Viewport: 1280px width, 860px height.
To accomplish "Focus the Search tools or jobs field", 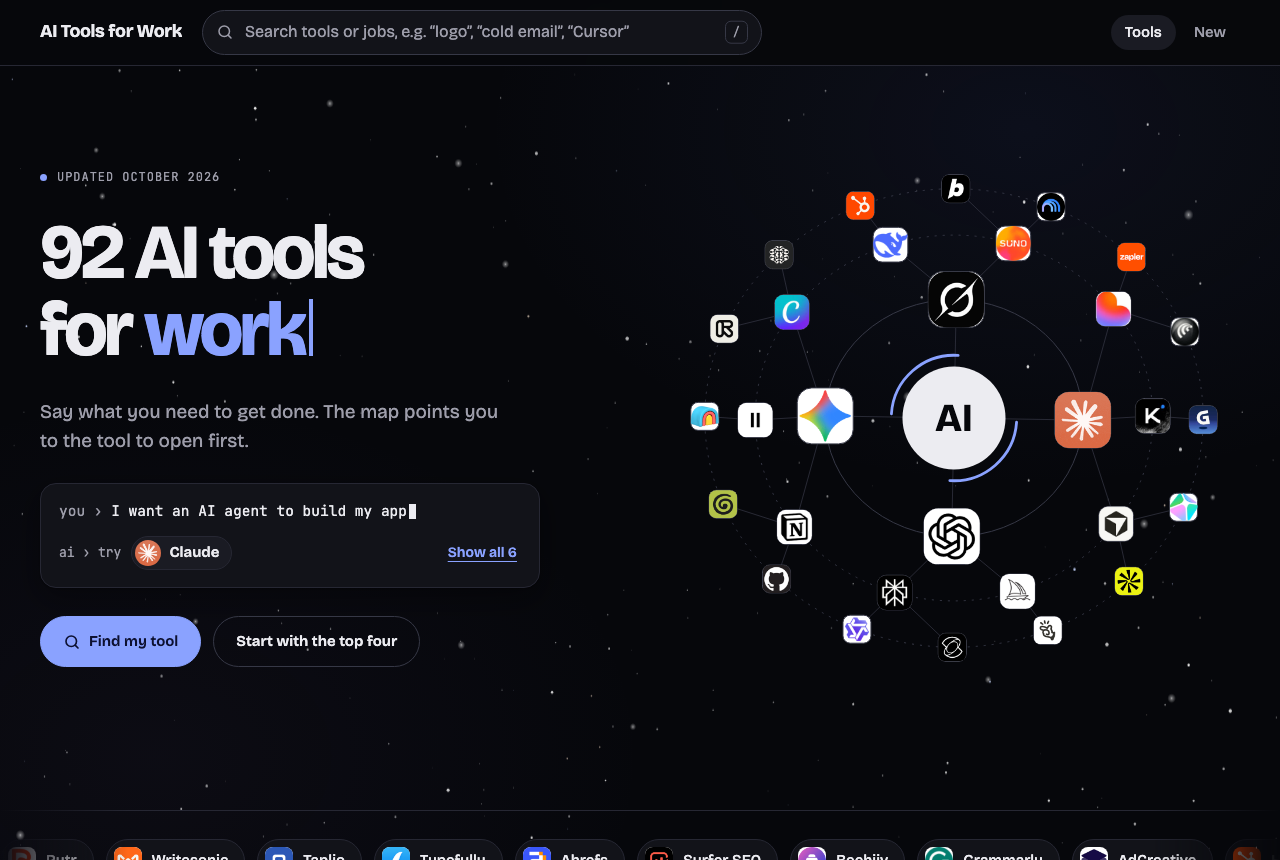I will pyautogui.click(x=482, y=32).
